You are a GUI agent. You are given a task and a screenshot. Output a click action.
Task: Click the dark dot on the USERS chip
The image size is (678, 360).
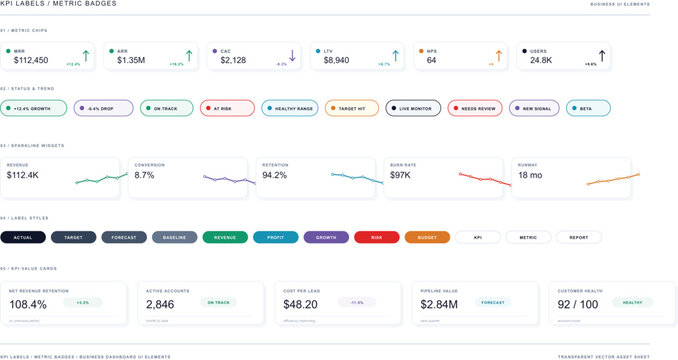pos(524,51)
